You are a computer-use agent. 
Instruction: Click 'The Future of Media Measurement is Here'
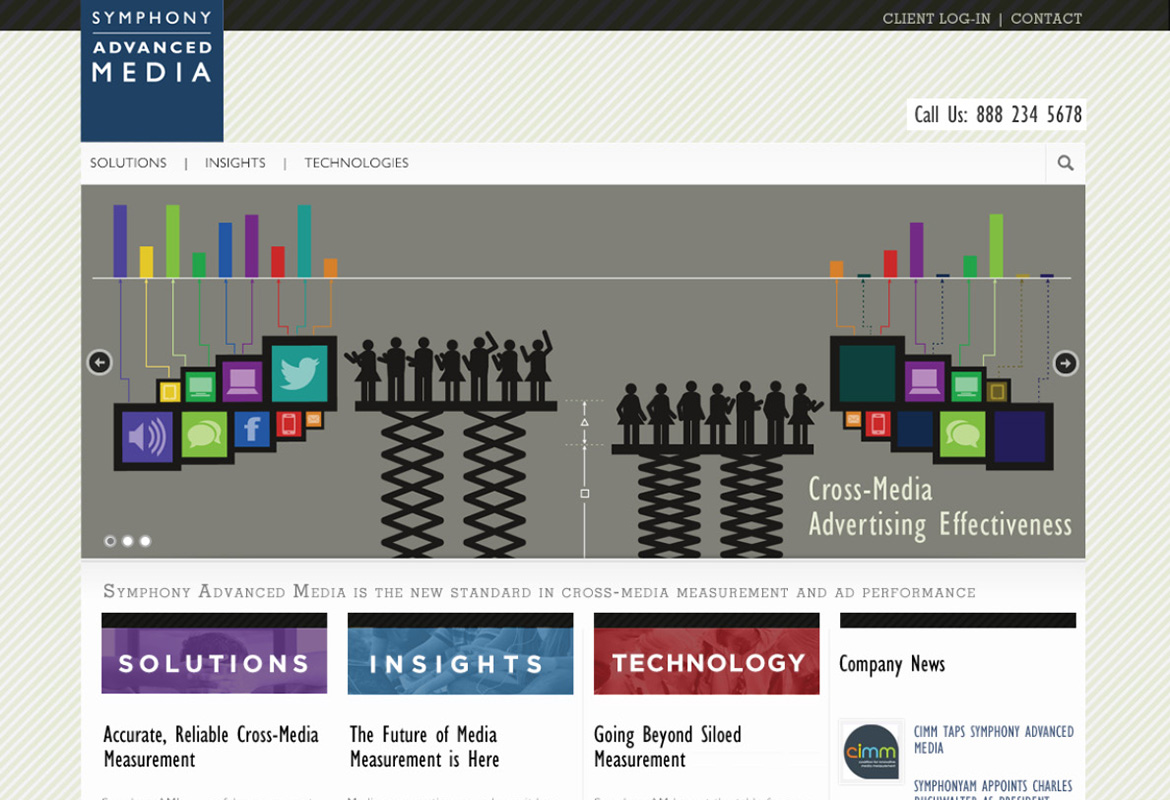tap(425, 747)
